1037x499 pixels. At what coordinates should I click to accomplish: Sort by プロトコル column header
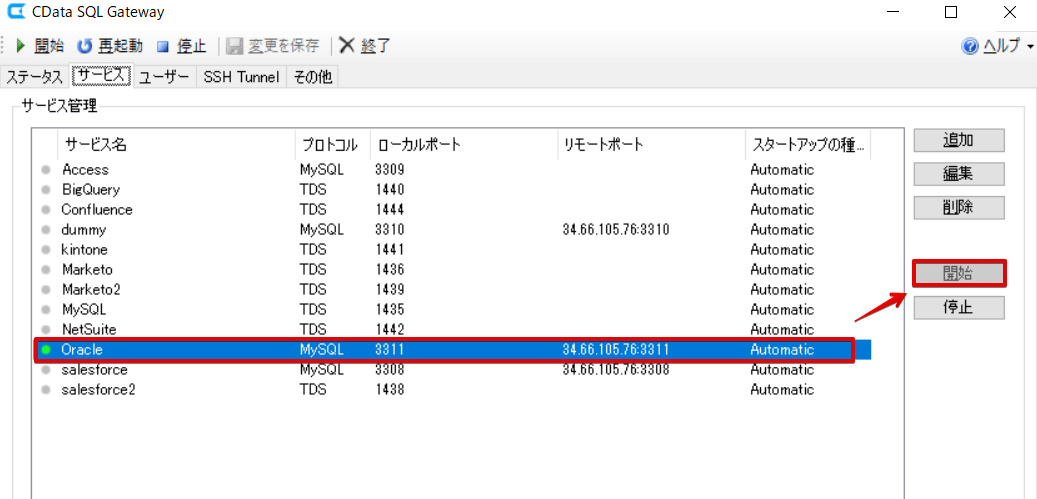(333, 145)
